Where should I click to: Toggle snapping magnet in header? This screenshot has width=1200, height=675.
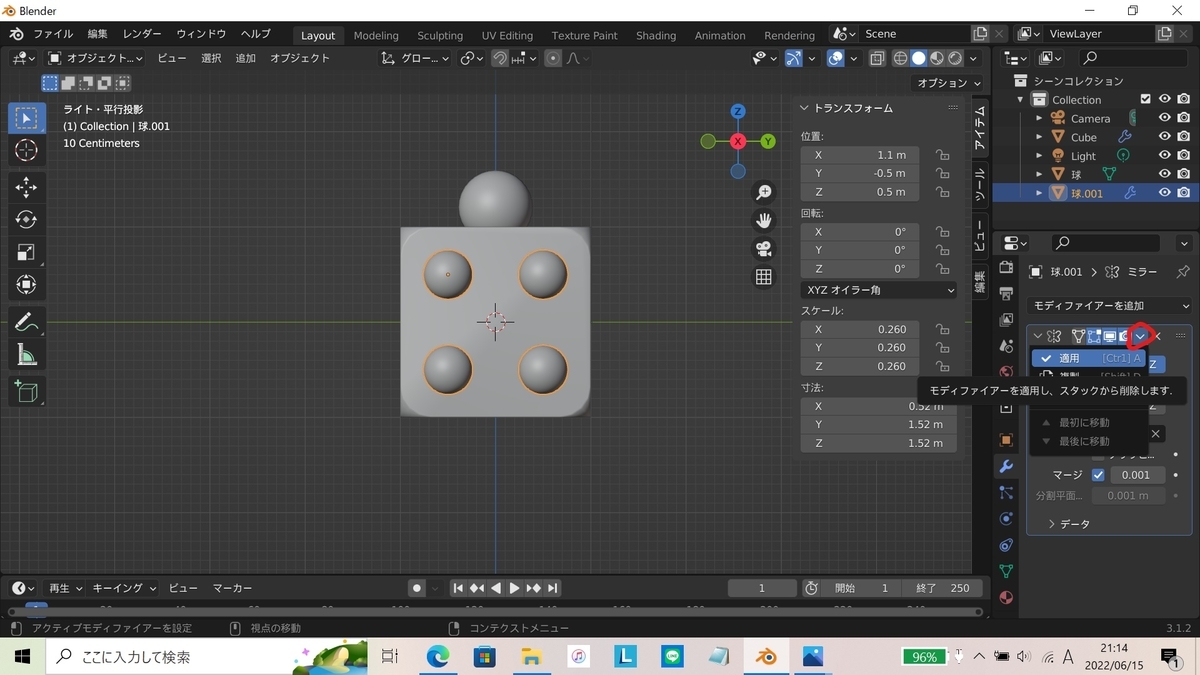(x=500, y=59)
